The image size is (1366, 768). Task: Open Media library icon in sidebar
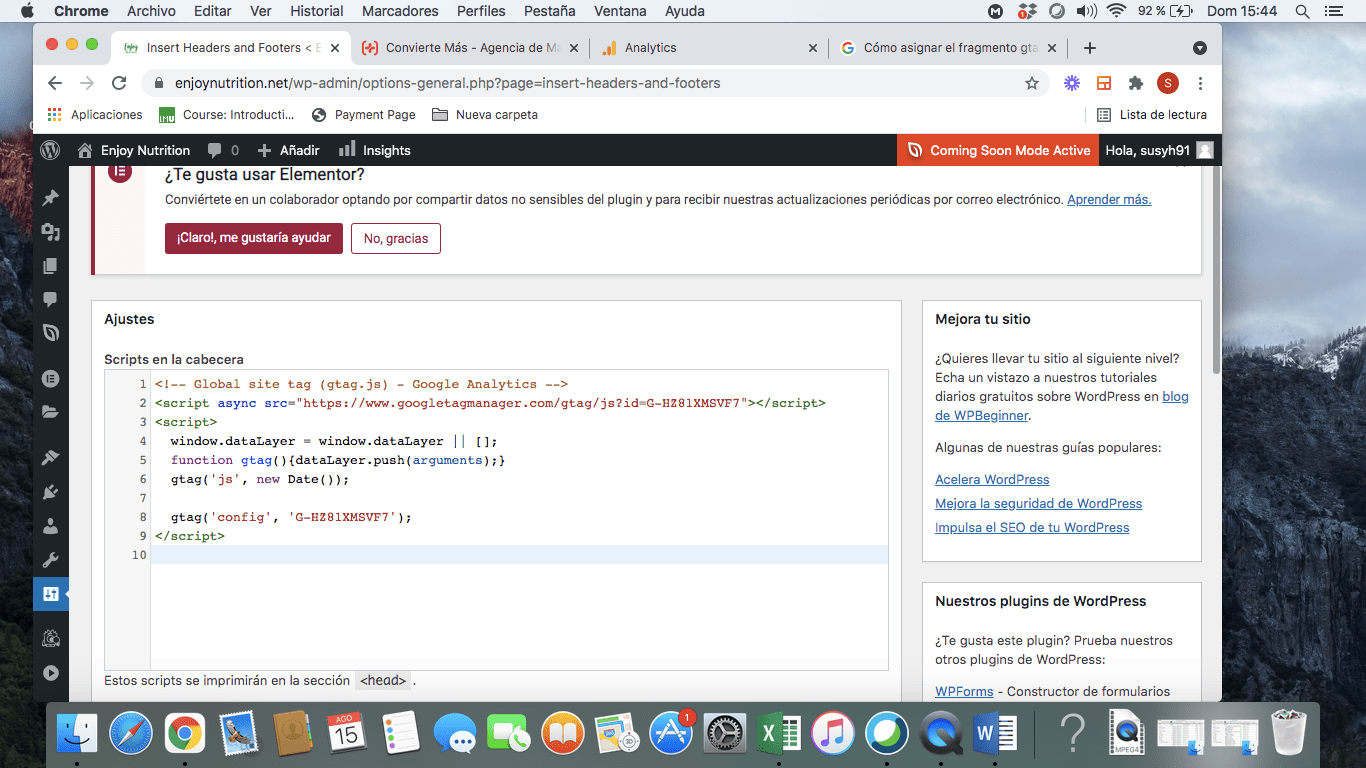point(50,232)
